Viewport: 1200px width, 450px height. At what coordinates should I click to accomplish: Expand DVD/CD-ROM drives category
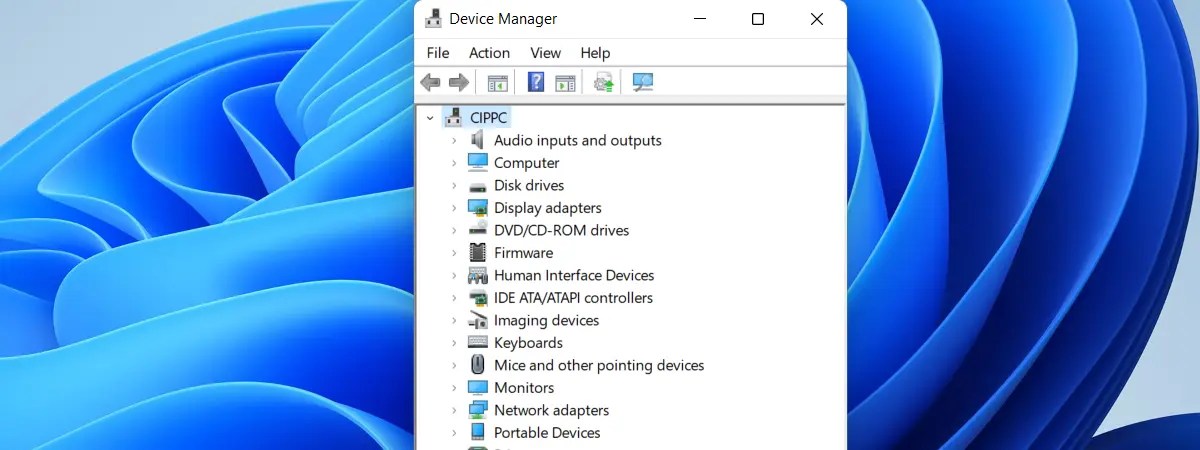453,231
